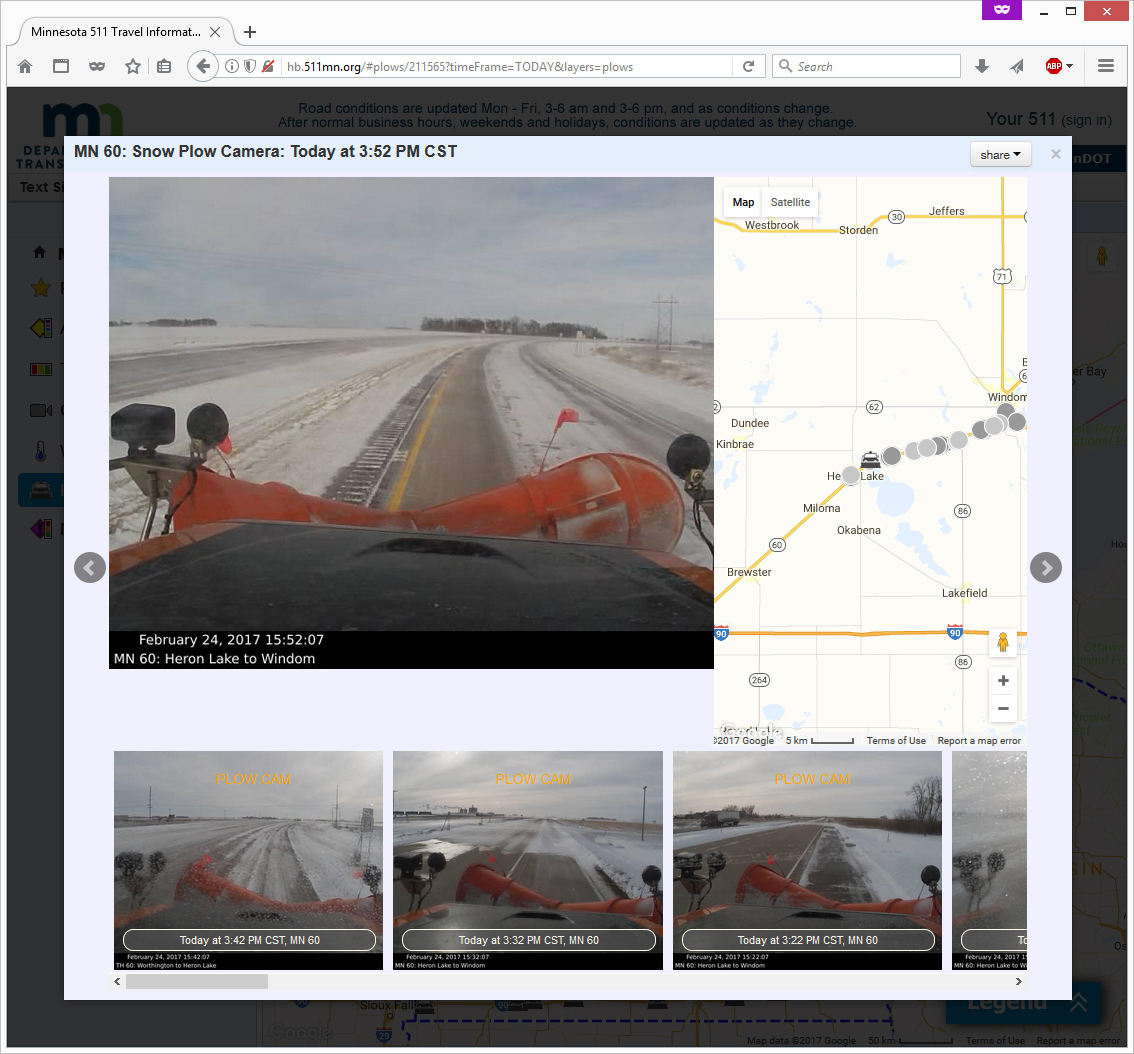Click thumbnail strip left scroll arrow
The width and height of the screenshot is (1134, 1054).
point(117,982)
